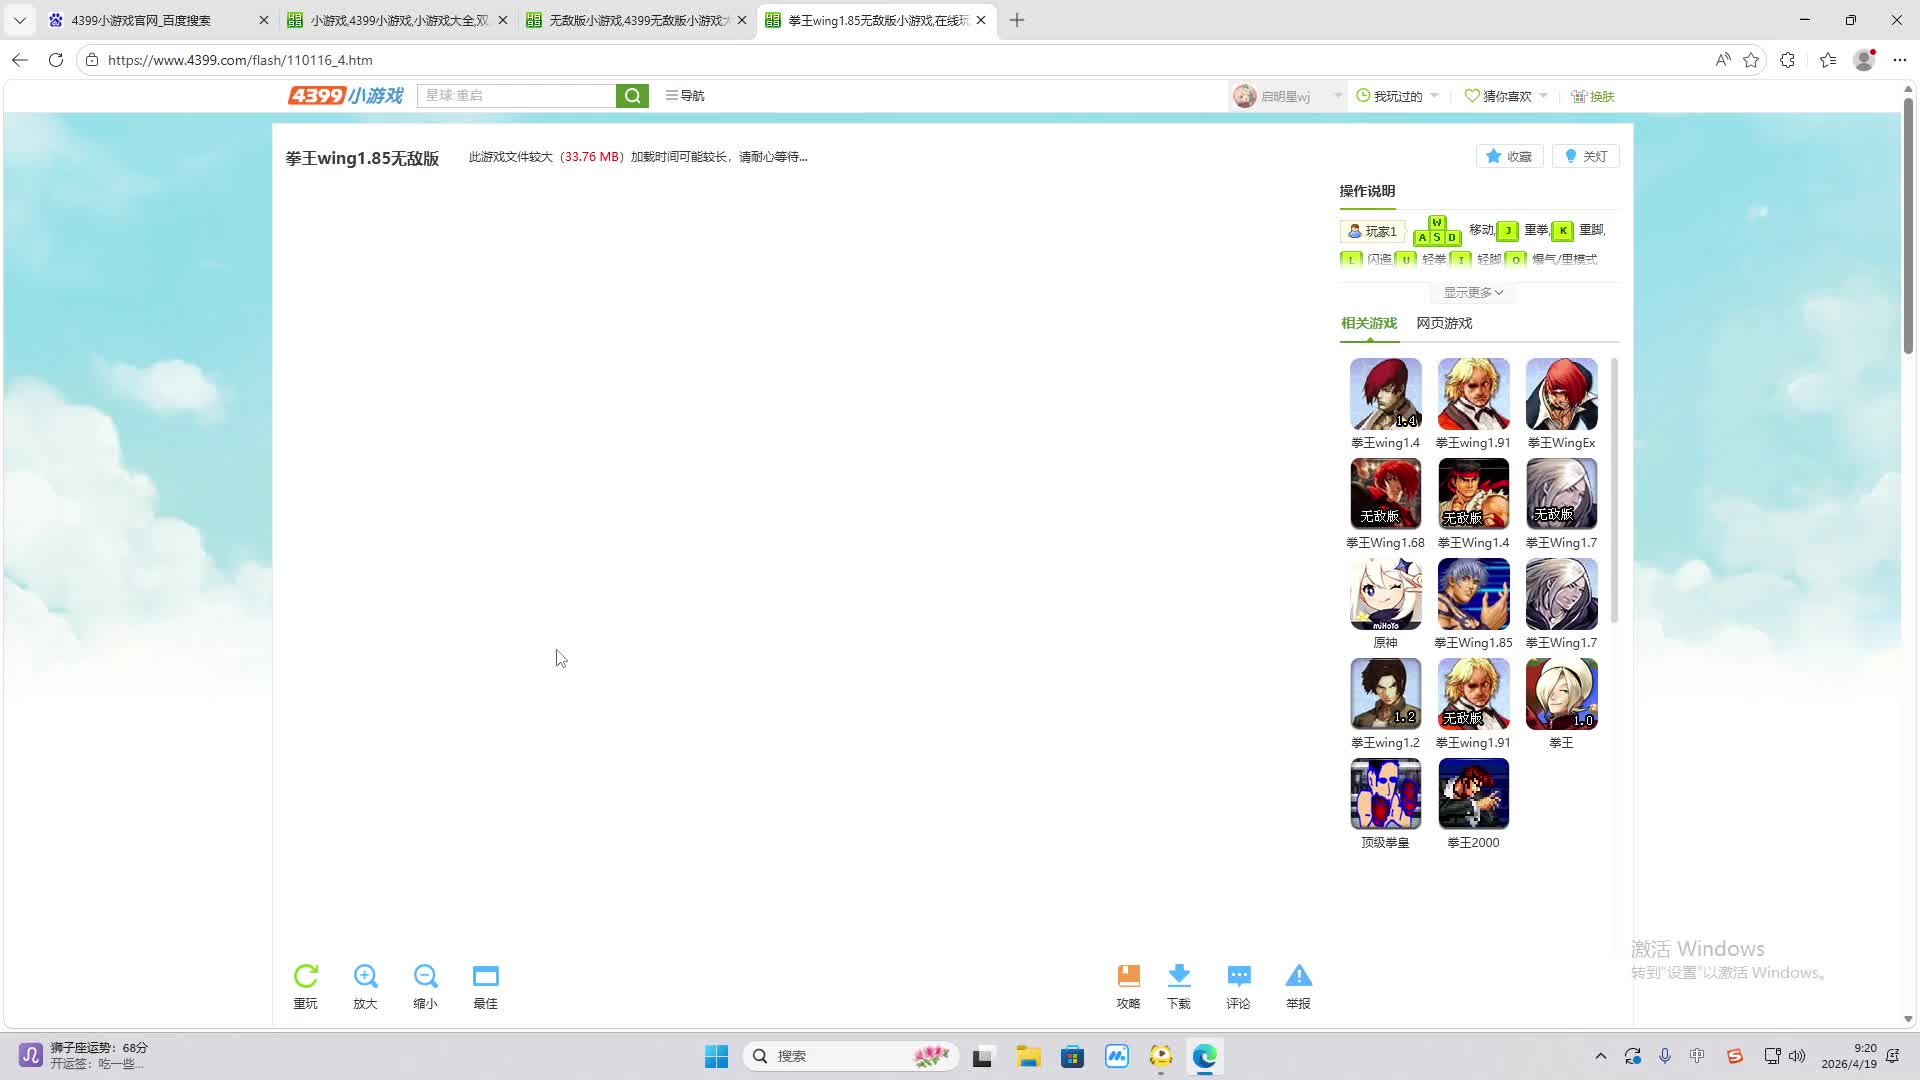The height and width of the screenshot is (1080, 1920).
Task: Open the Windows Start menu
Action: click(717, 1056)
